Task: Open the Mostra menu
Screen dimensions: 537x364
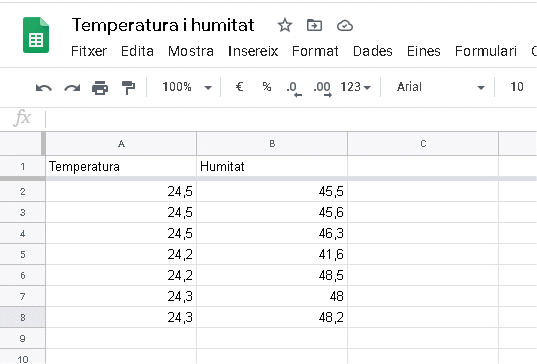Action: [x=191, y=51]
